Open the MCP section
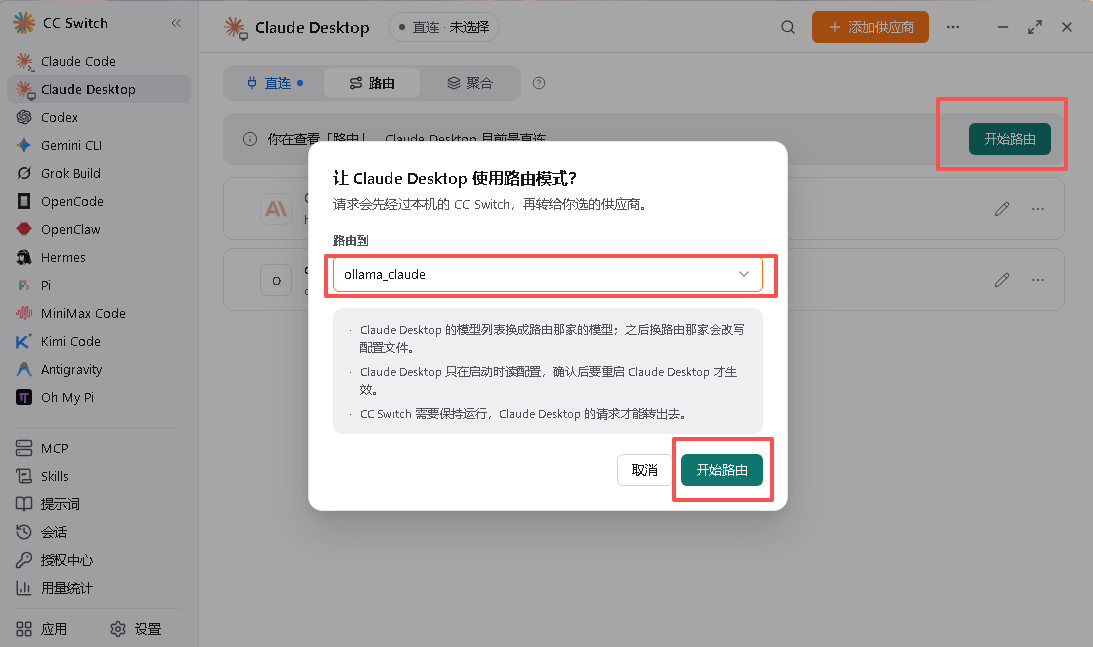Viewport: 1093px width, 647px height. [98, 448]
